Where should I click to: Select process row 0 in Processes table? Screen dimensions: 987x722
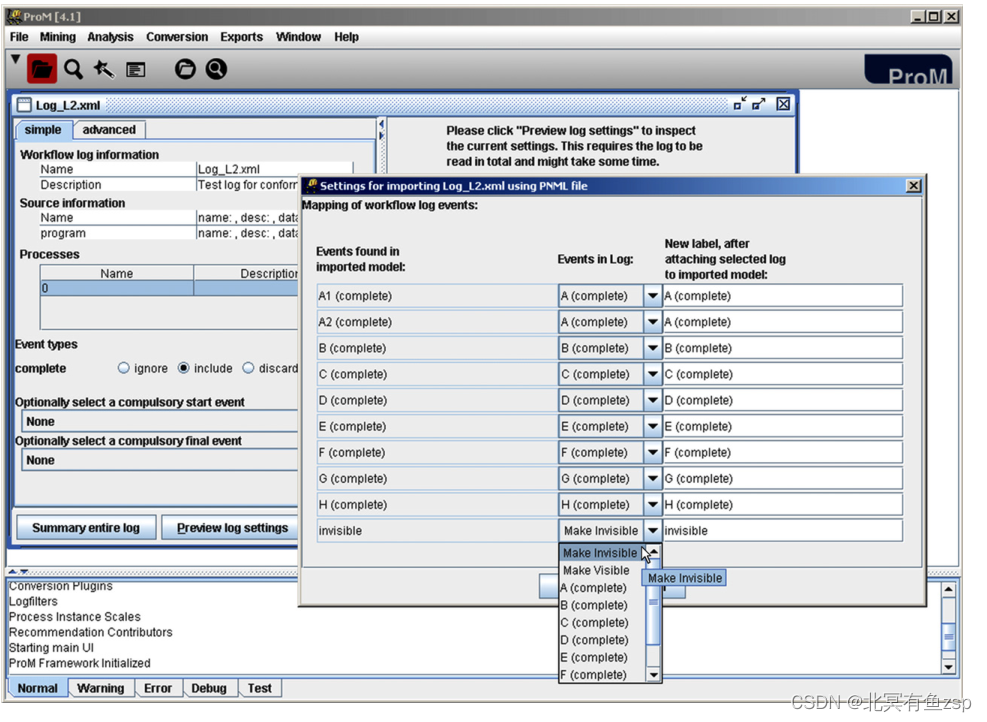pos(169,288)
